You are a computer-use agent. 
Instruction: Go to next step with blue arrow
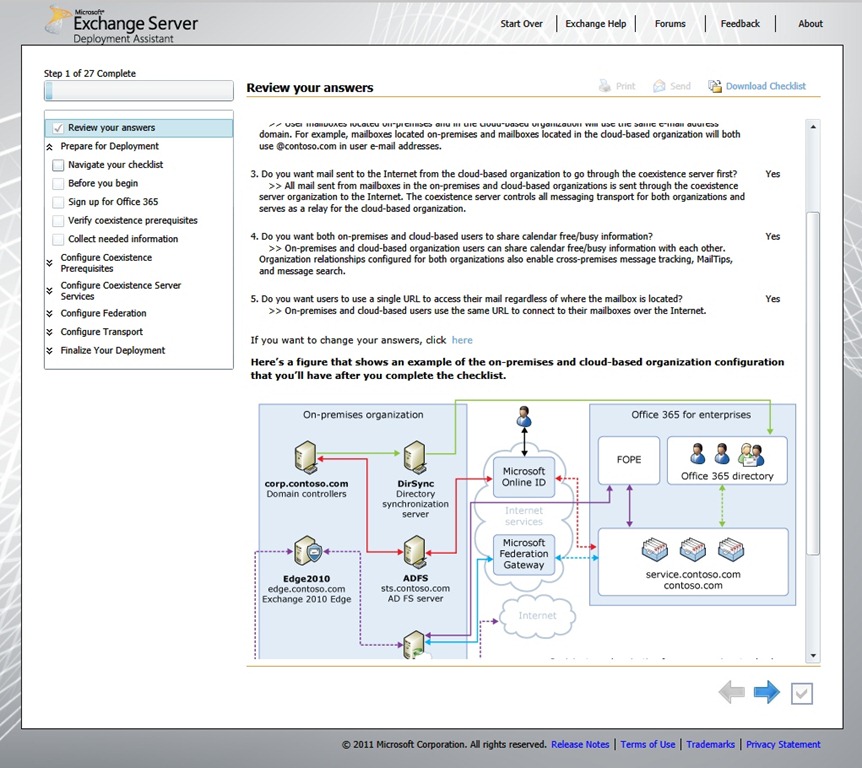coord(767,692)
